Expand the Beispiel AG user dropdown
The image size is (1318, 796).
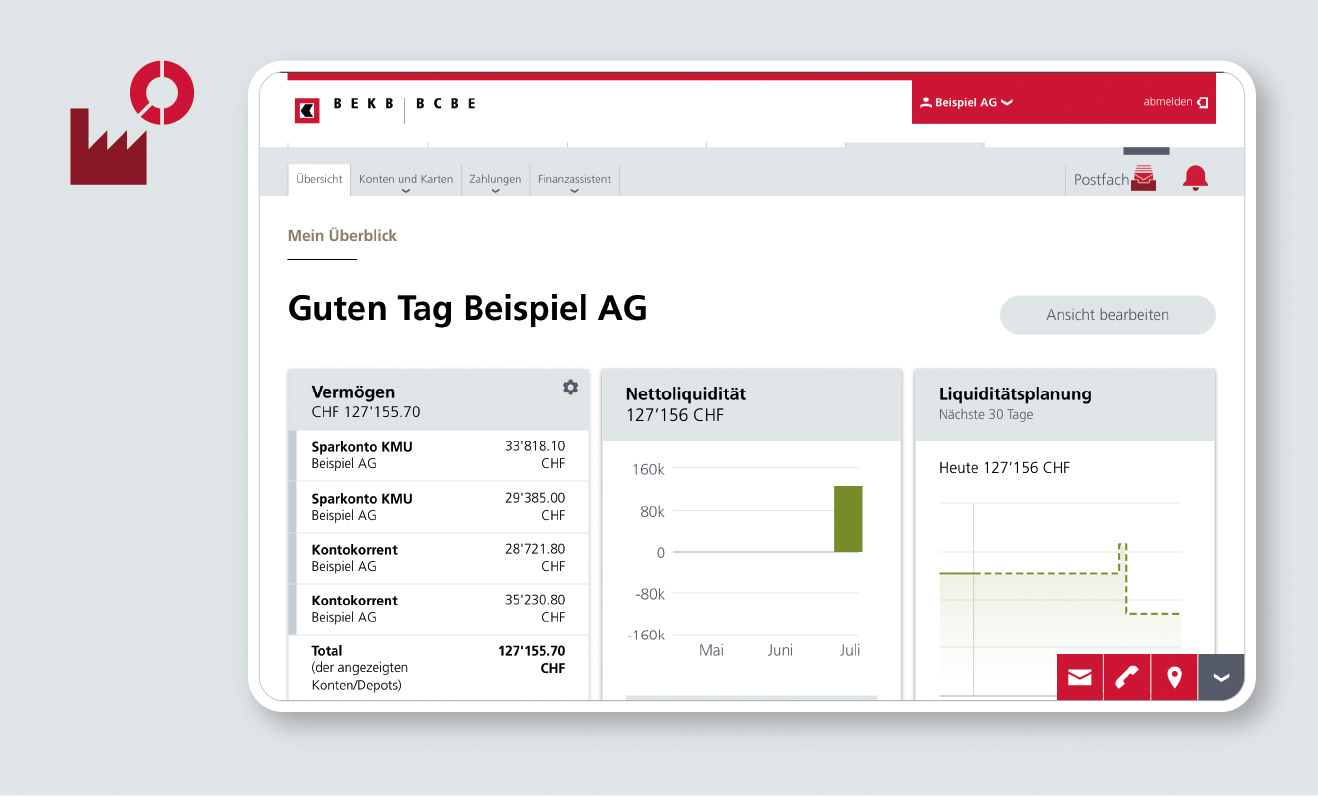point(966,102)
